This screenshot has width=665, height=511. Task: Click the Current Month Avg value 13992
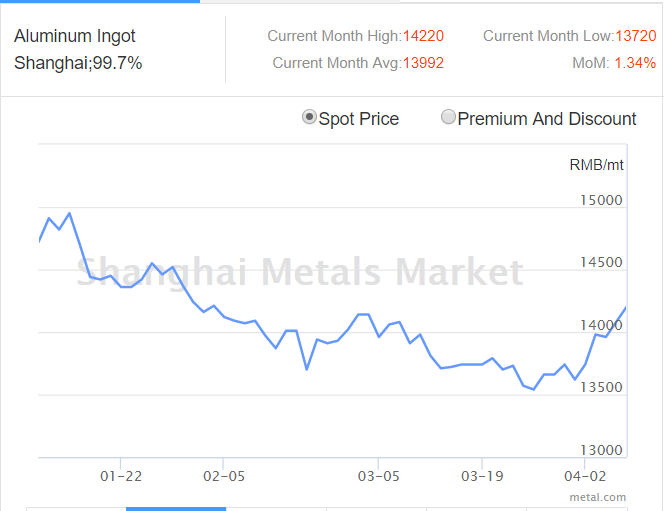423,63
